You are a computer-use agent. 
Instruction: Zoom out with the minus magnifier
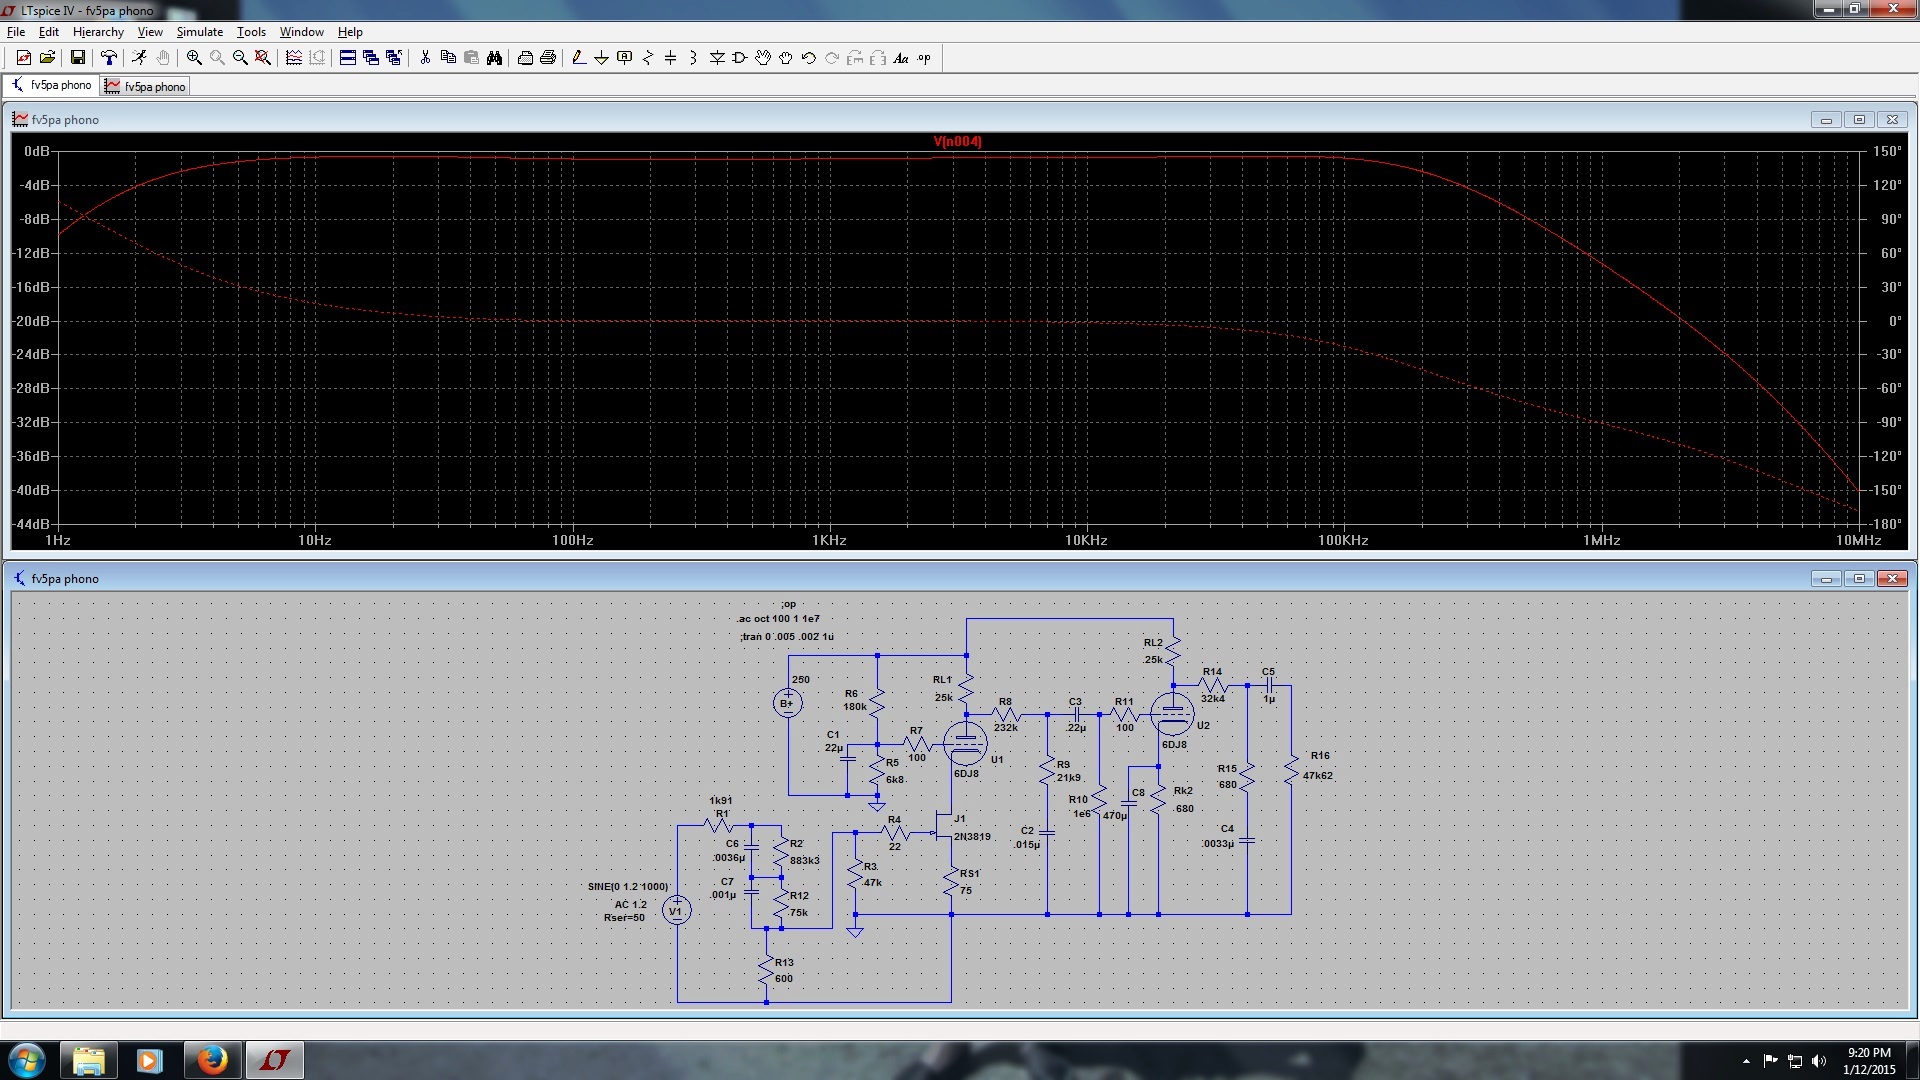[240, 58]
